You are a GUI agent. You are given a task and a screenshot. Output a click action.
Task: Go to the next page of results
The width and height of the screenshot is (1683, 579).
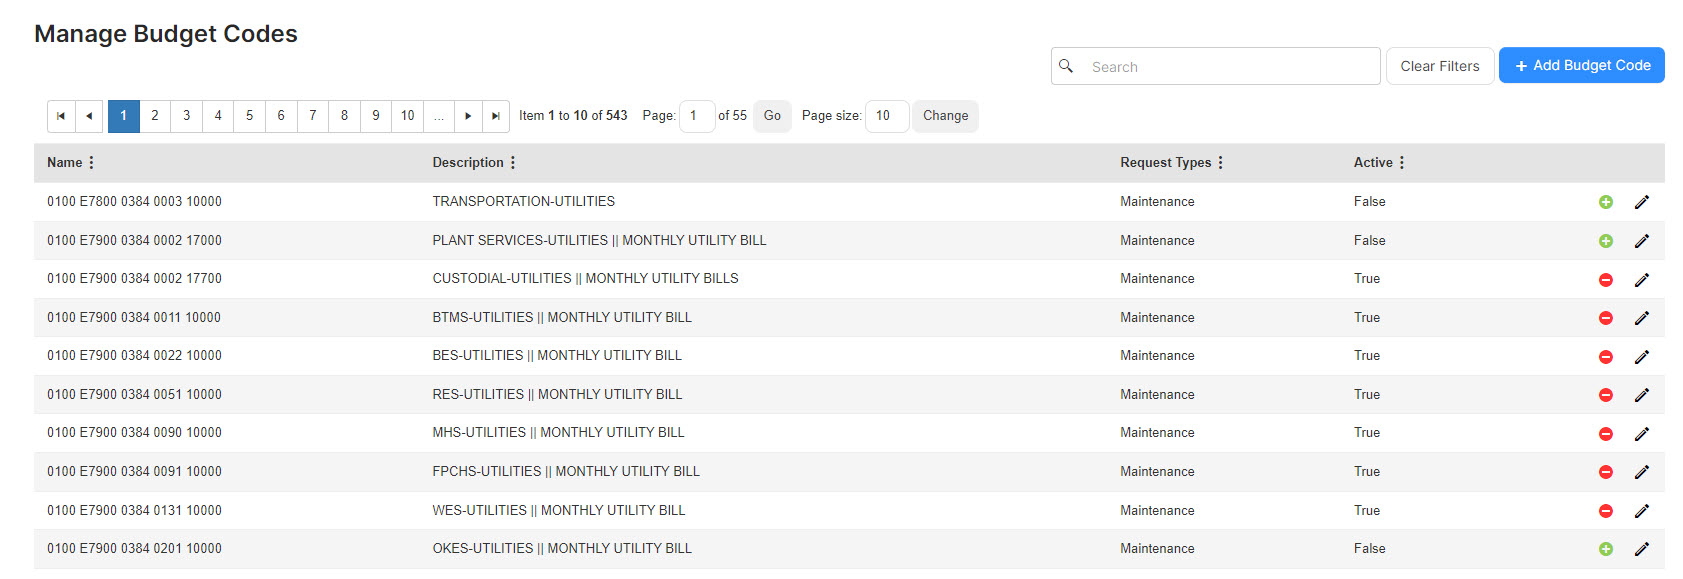468,116
